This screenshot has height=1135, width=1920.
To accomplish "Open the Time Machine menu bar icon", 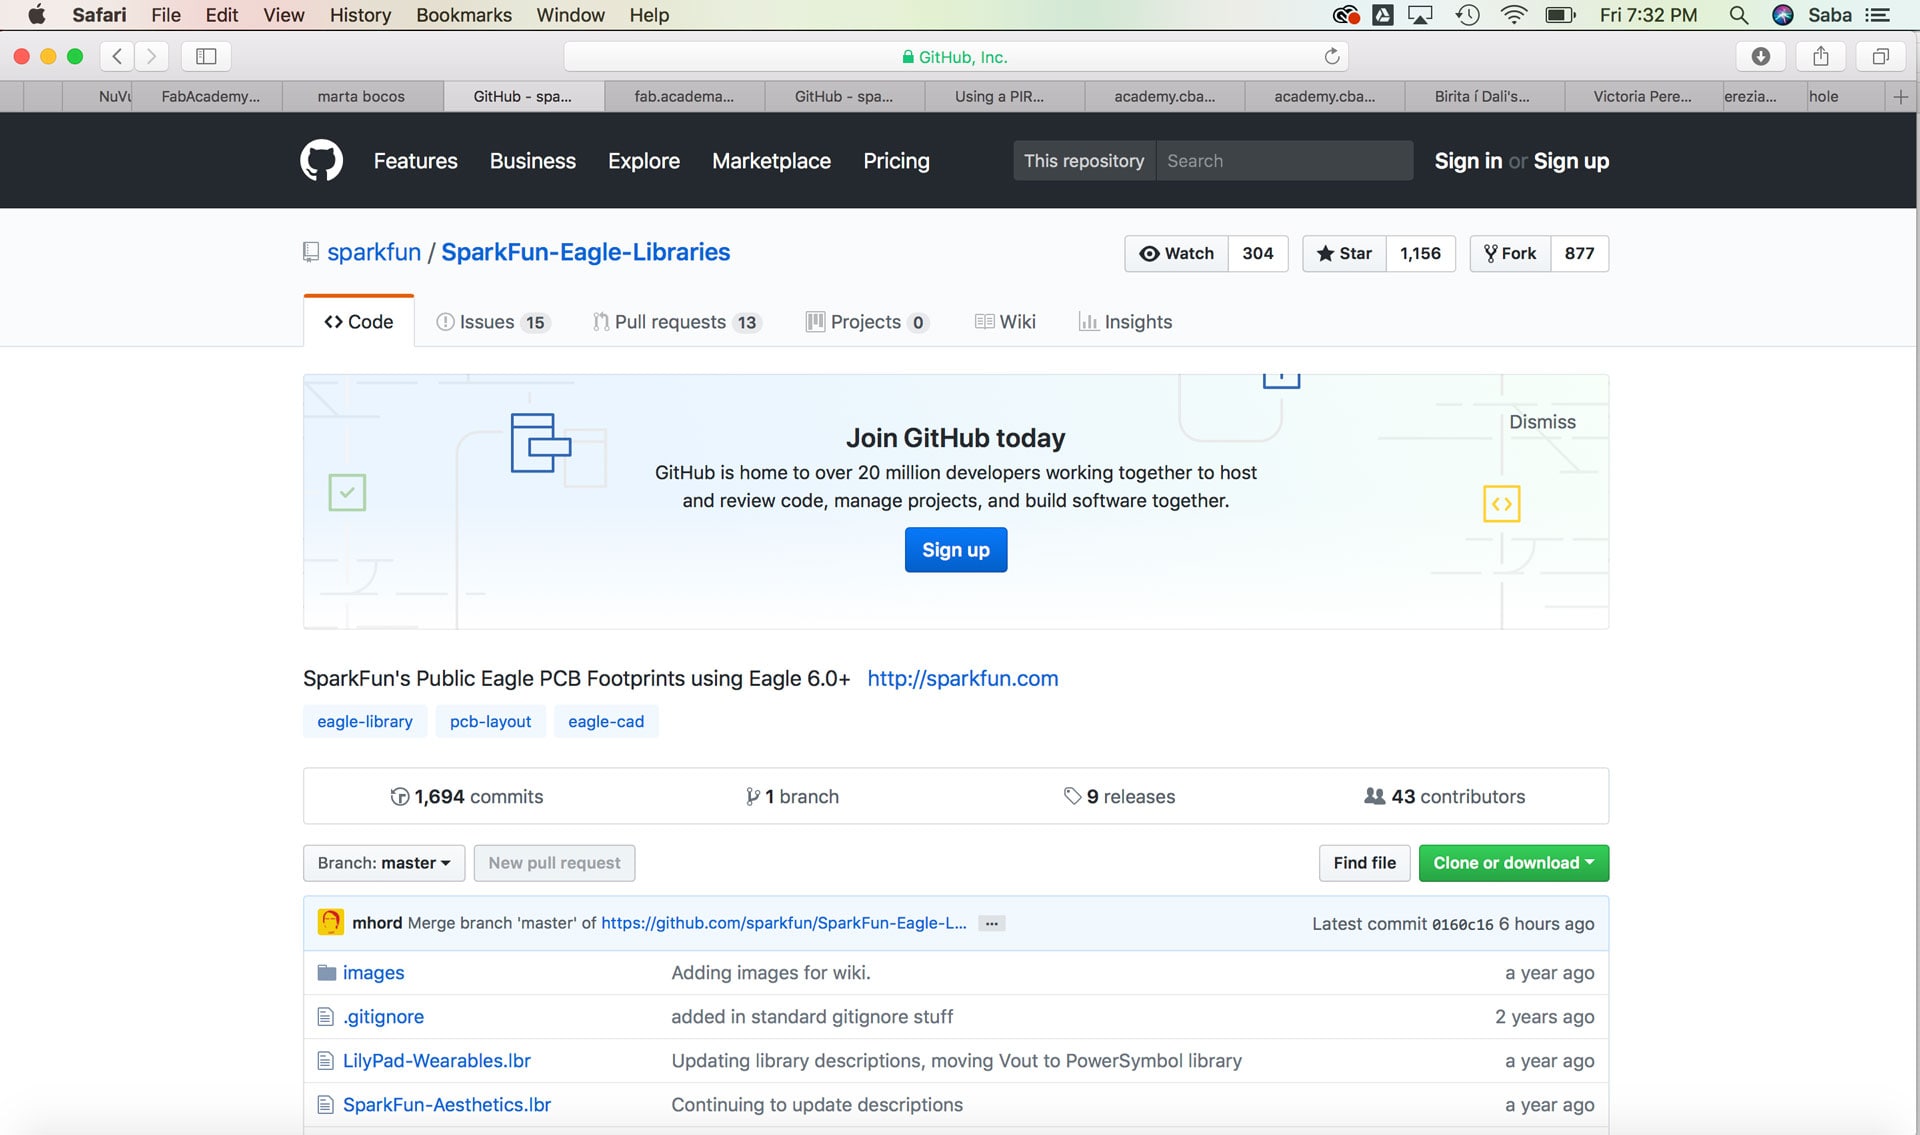I will [1467, 15].
